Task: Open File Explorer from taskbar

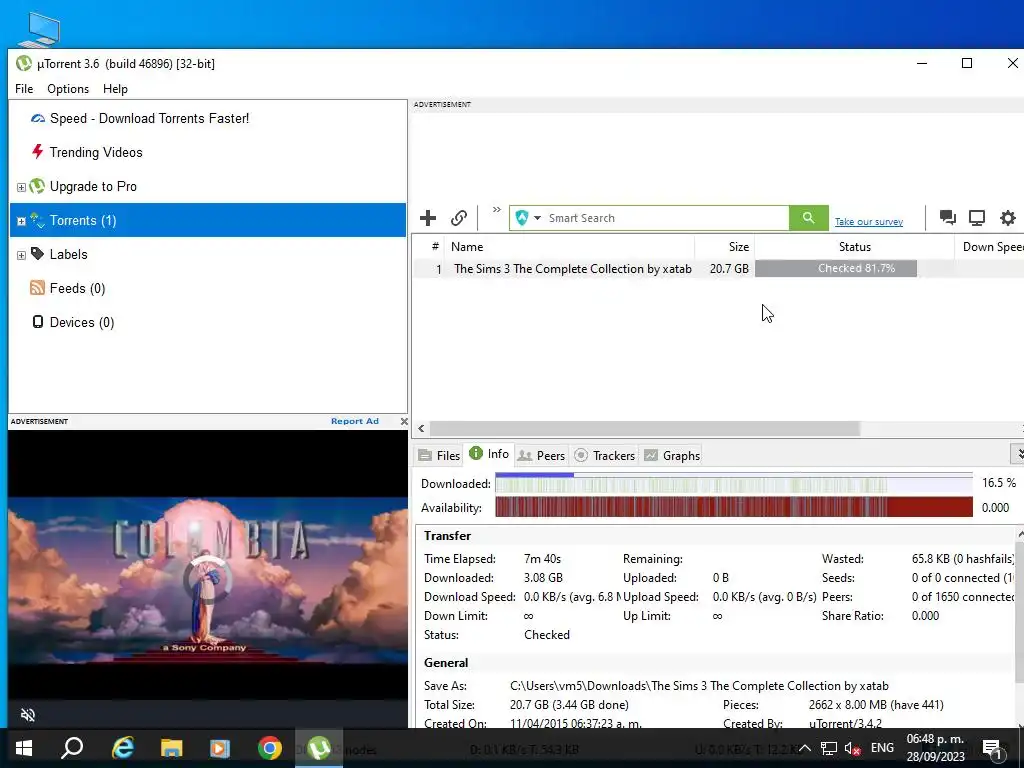Action: 171,748
